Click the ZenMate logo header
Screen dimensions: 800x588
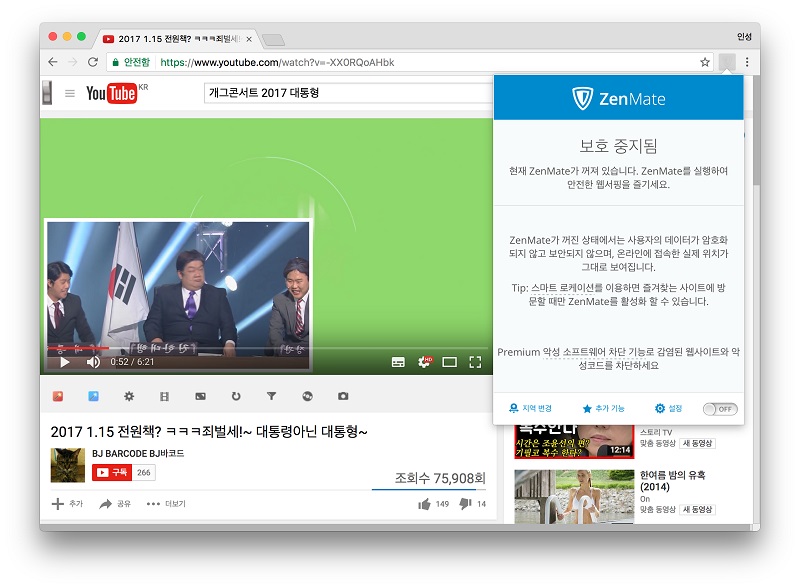[x=618, y=99]
